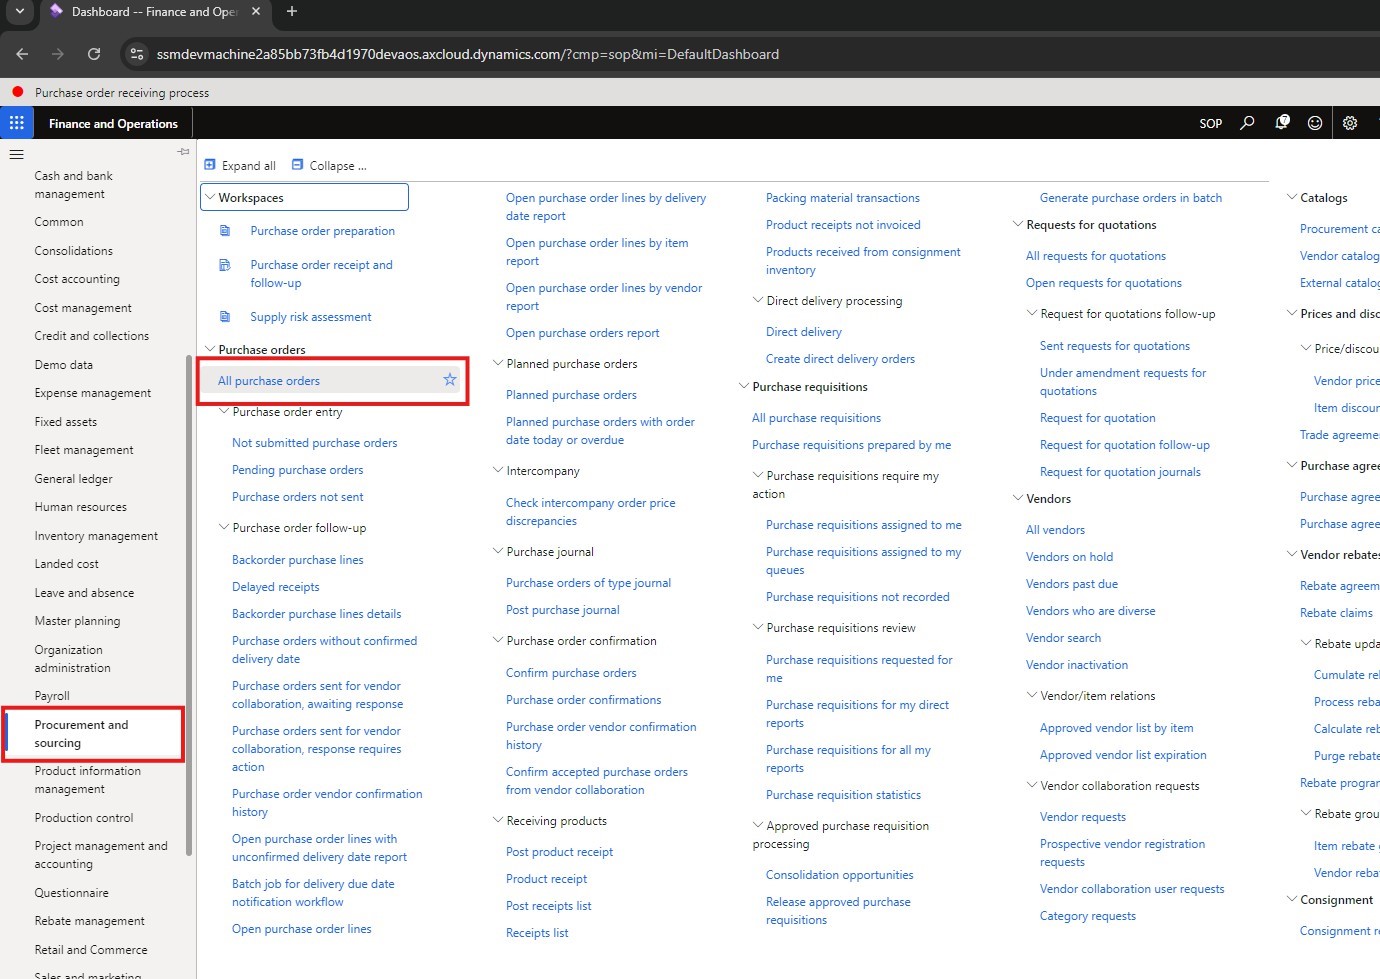Toggle favorite star for All purchase orders
Screen dimensions: 1380x979
click(450, 380)
